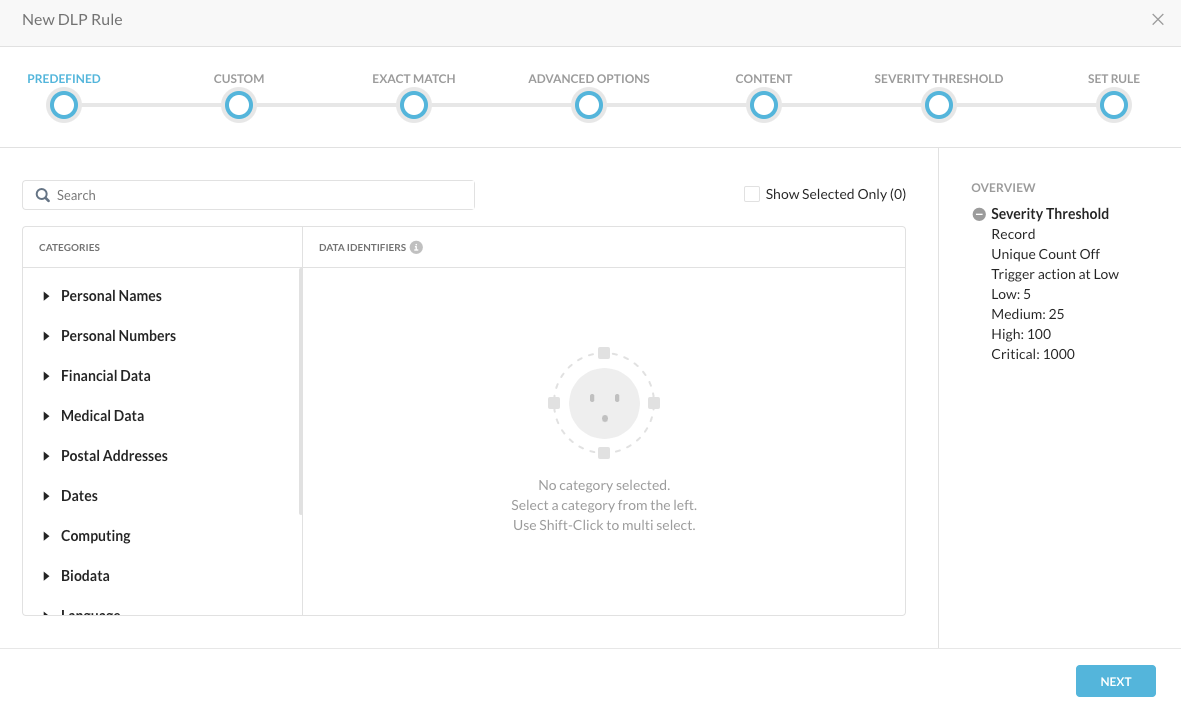Jump to the Custom step circle
1181x711 pixels.
tap(239, 105)
